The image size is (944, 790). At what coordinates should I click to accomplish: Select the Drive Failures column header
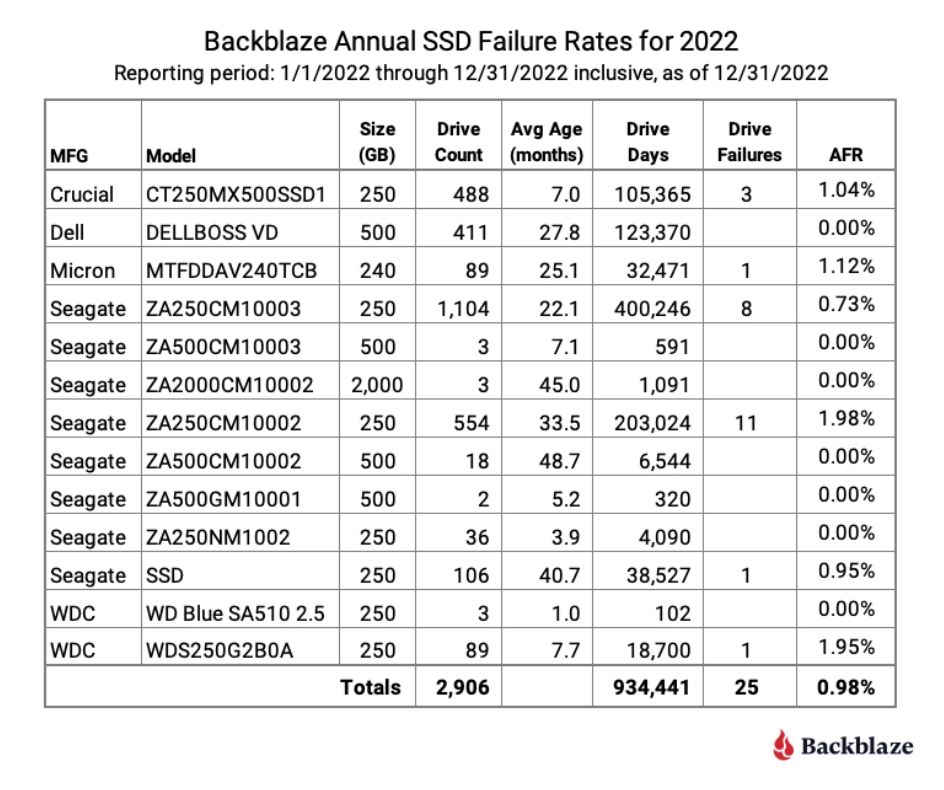tap(748, 140)
